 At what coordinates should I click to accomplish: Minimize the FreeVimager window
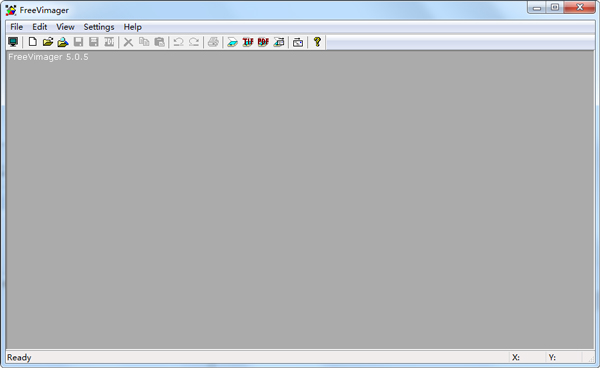coord(537,8)
